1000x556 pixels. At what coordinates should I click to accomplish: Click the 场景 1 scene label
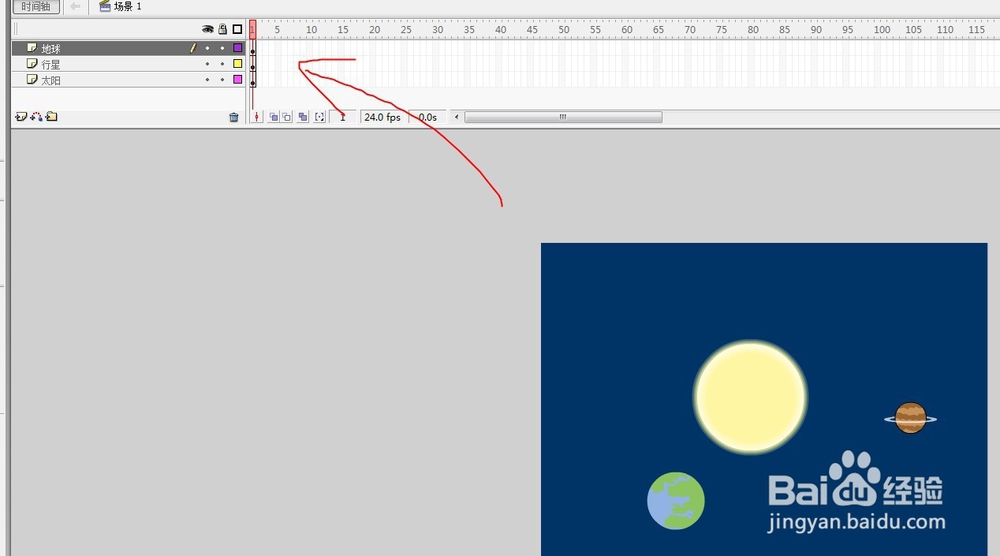coord(128,6)
